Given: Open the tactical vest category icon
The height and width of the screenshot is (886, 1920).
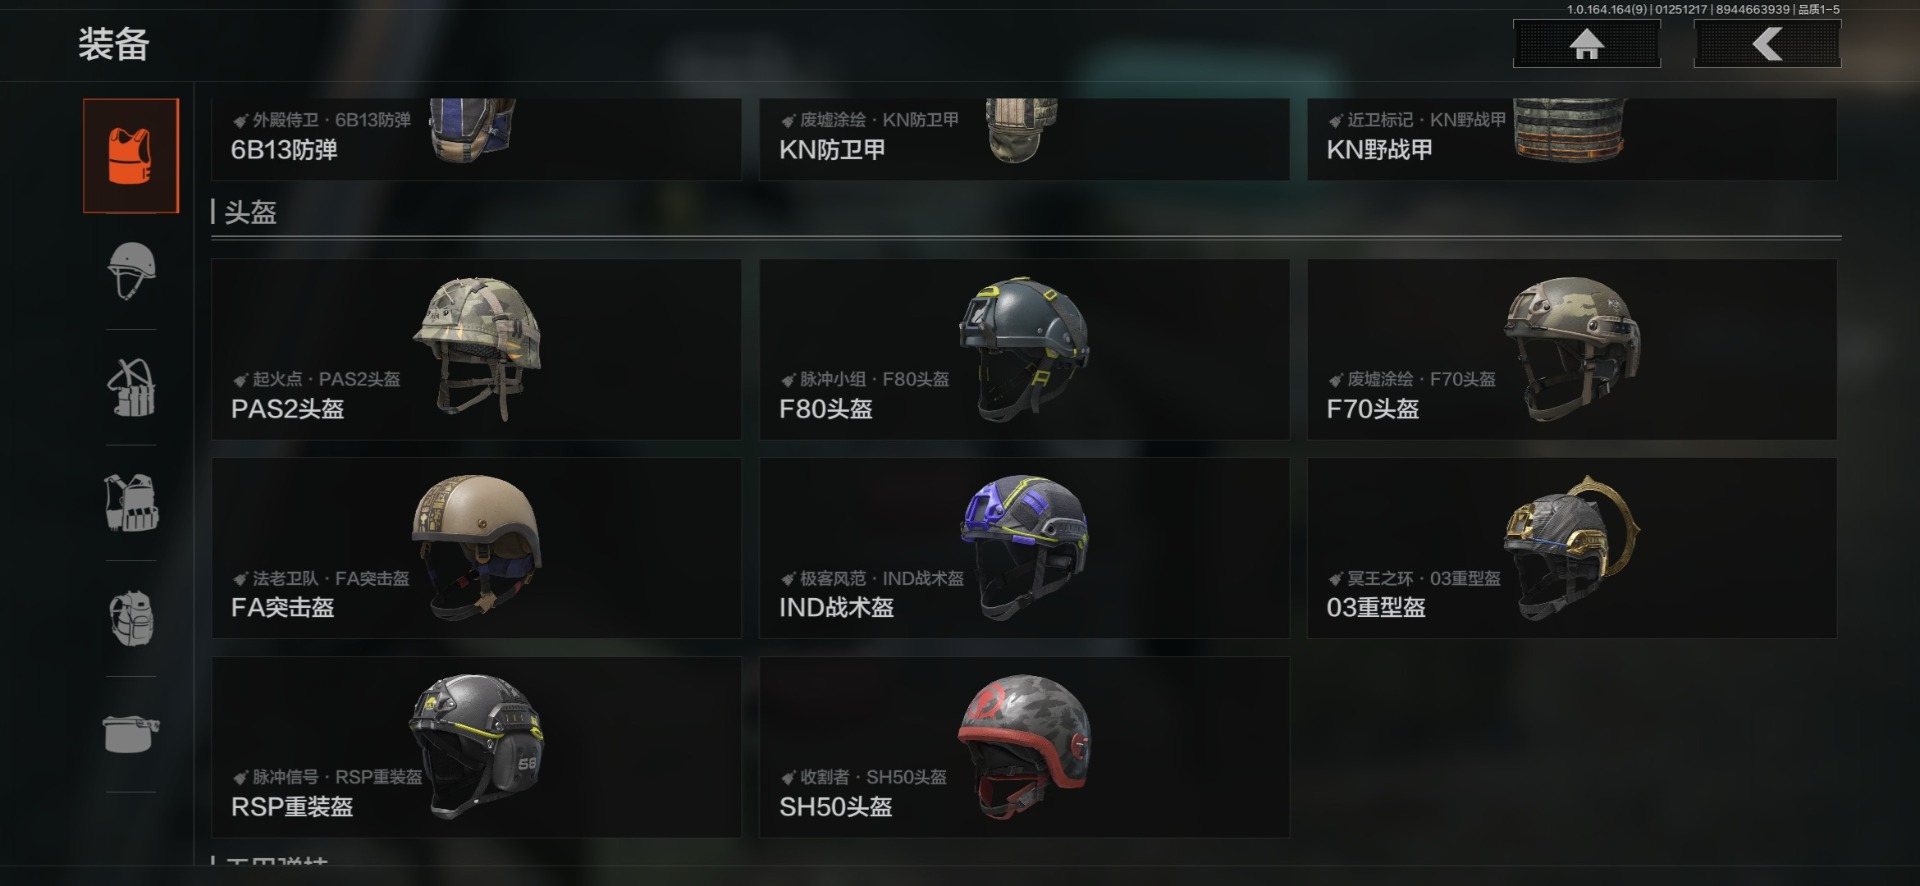Looking at the screenshot, I should tap(131, 502).
